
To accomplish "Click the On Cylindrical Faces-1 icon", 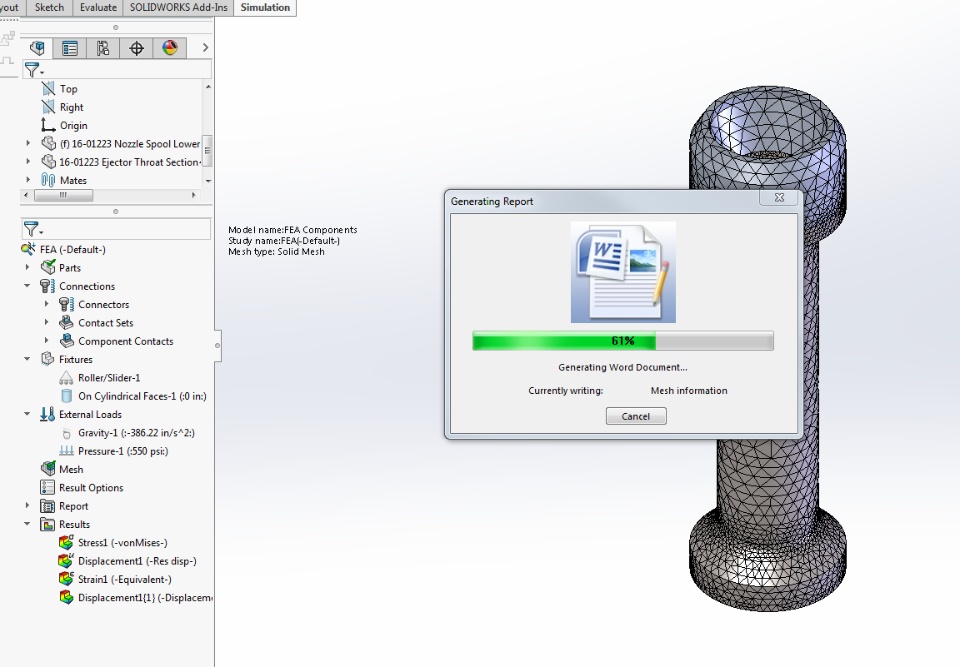I will click(x=67, y=396).
